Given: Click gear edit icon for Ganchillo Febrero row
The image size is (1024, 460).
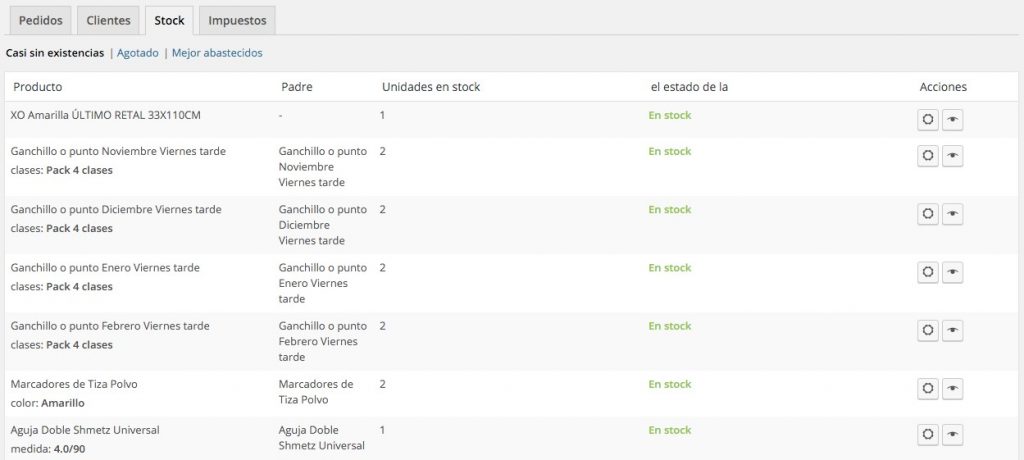Looking at the screenshot, I should 927,330.
